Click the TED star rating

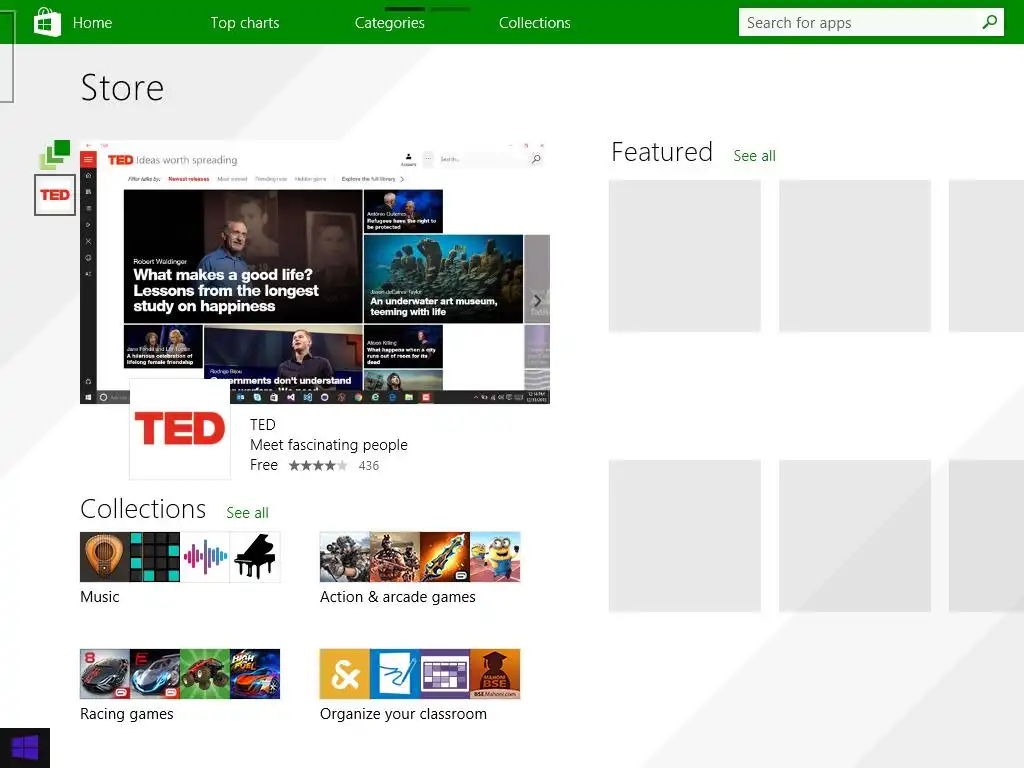(x=318, y=466)
